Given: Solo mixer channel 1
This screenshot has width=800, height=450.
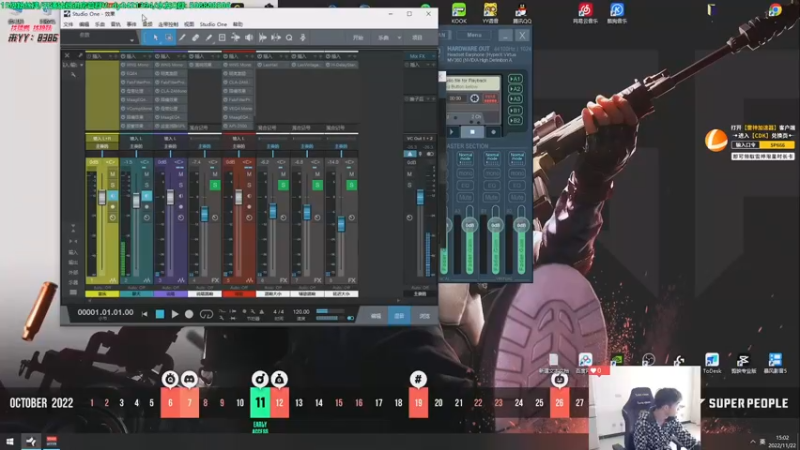Looking at the screenshot, I should [x=112, y=185].
